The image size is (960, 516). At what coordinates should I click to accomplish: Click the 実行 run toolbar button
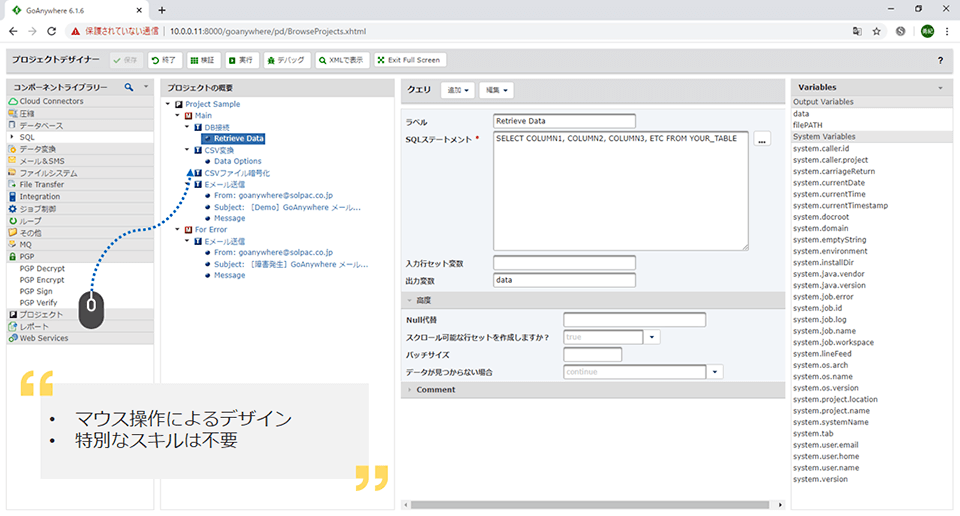tap(241, 60)
